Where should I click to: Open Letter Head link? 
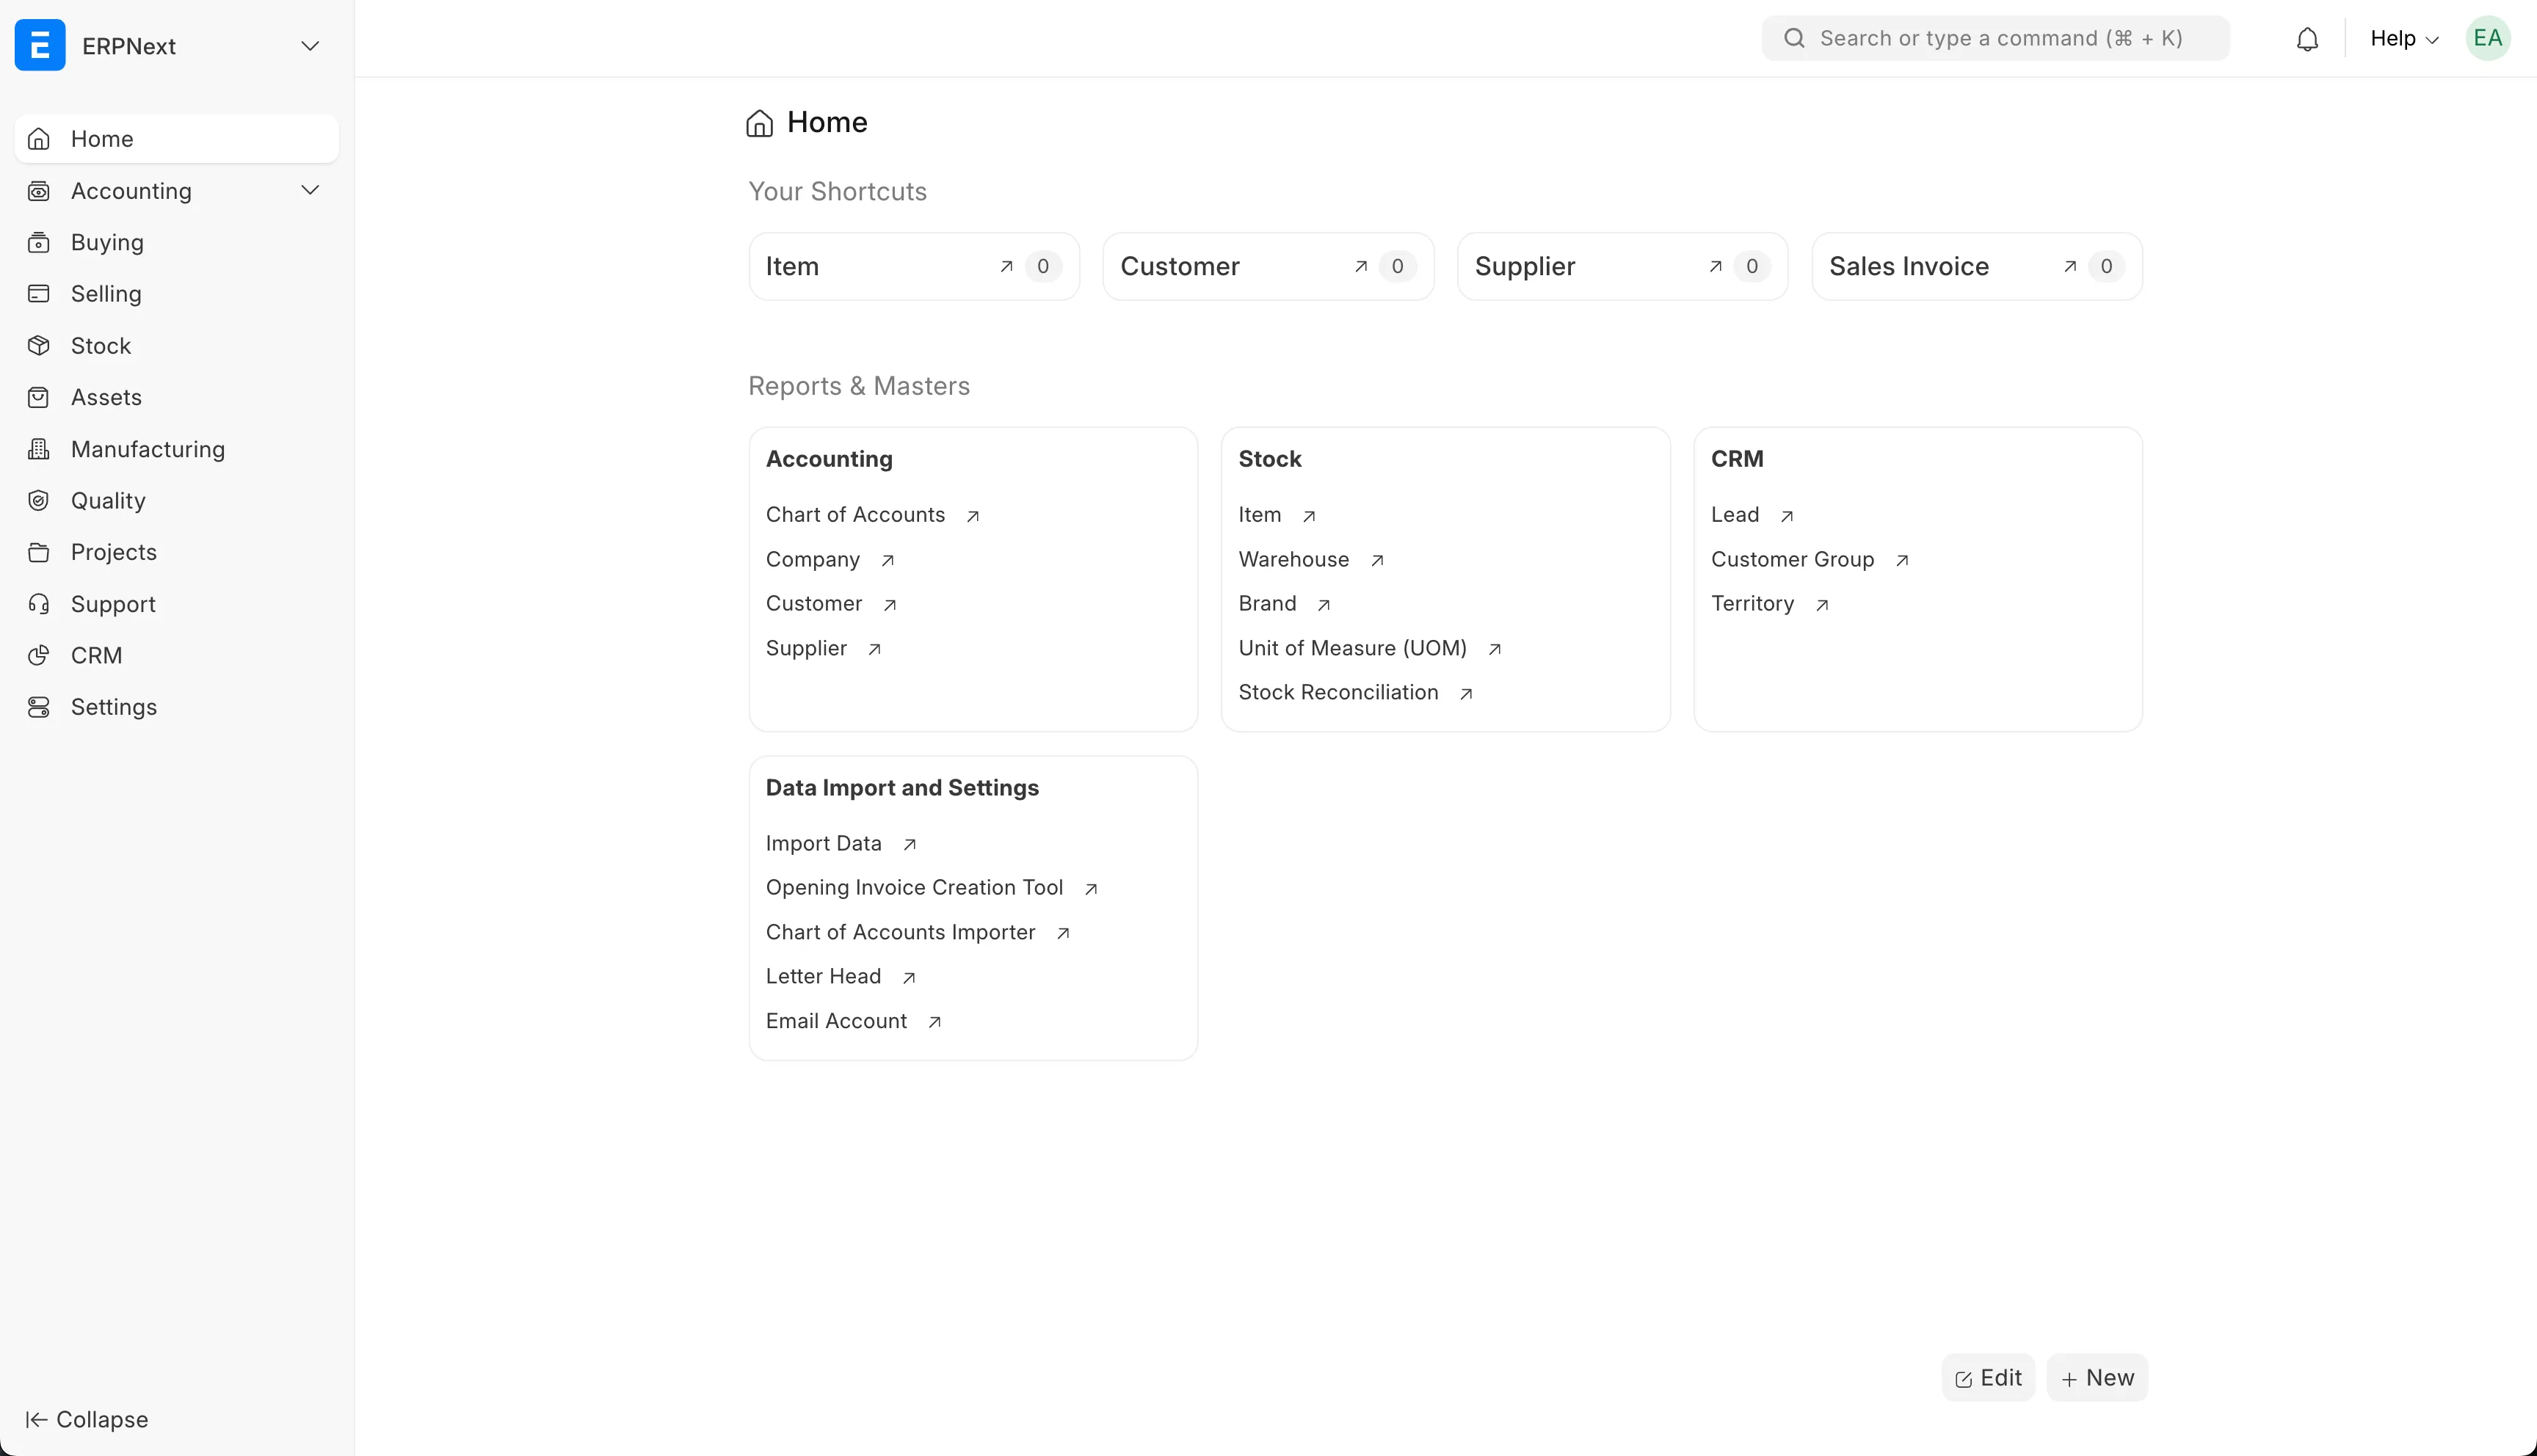click(x=823, y=977)
